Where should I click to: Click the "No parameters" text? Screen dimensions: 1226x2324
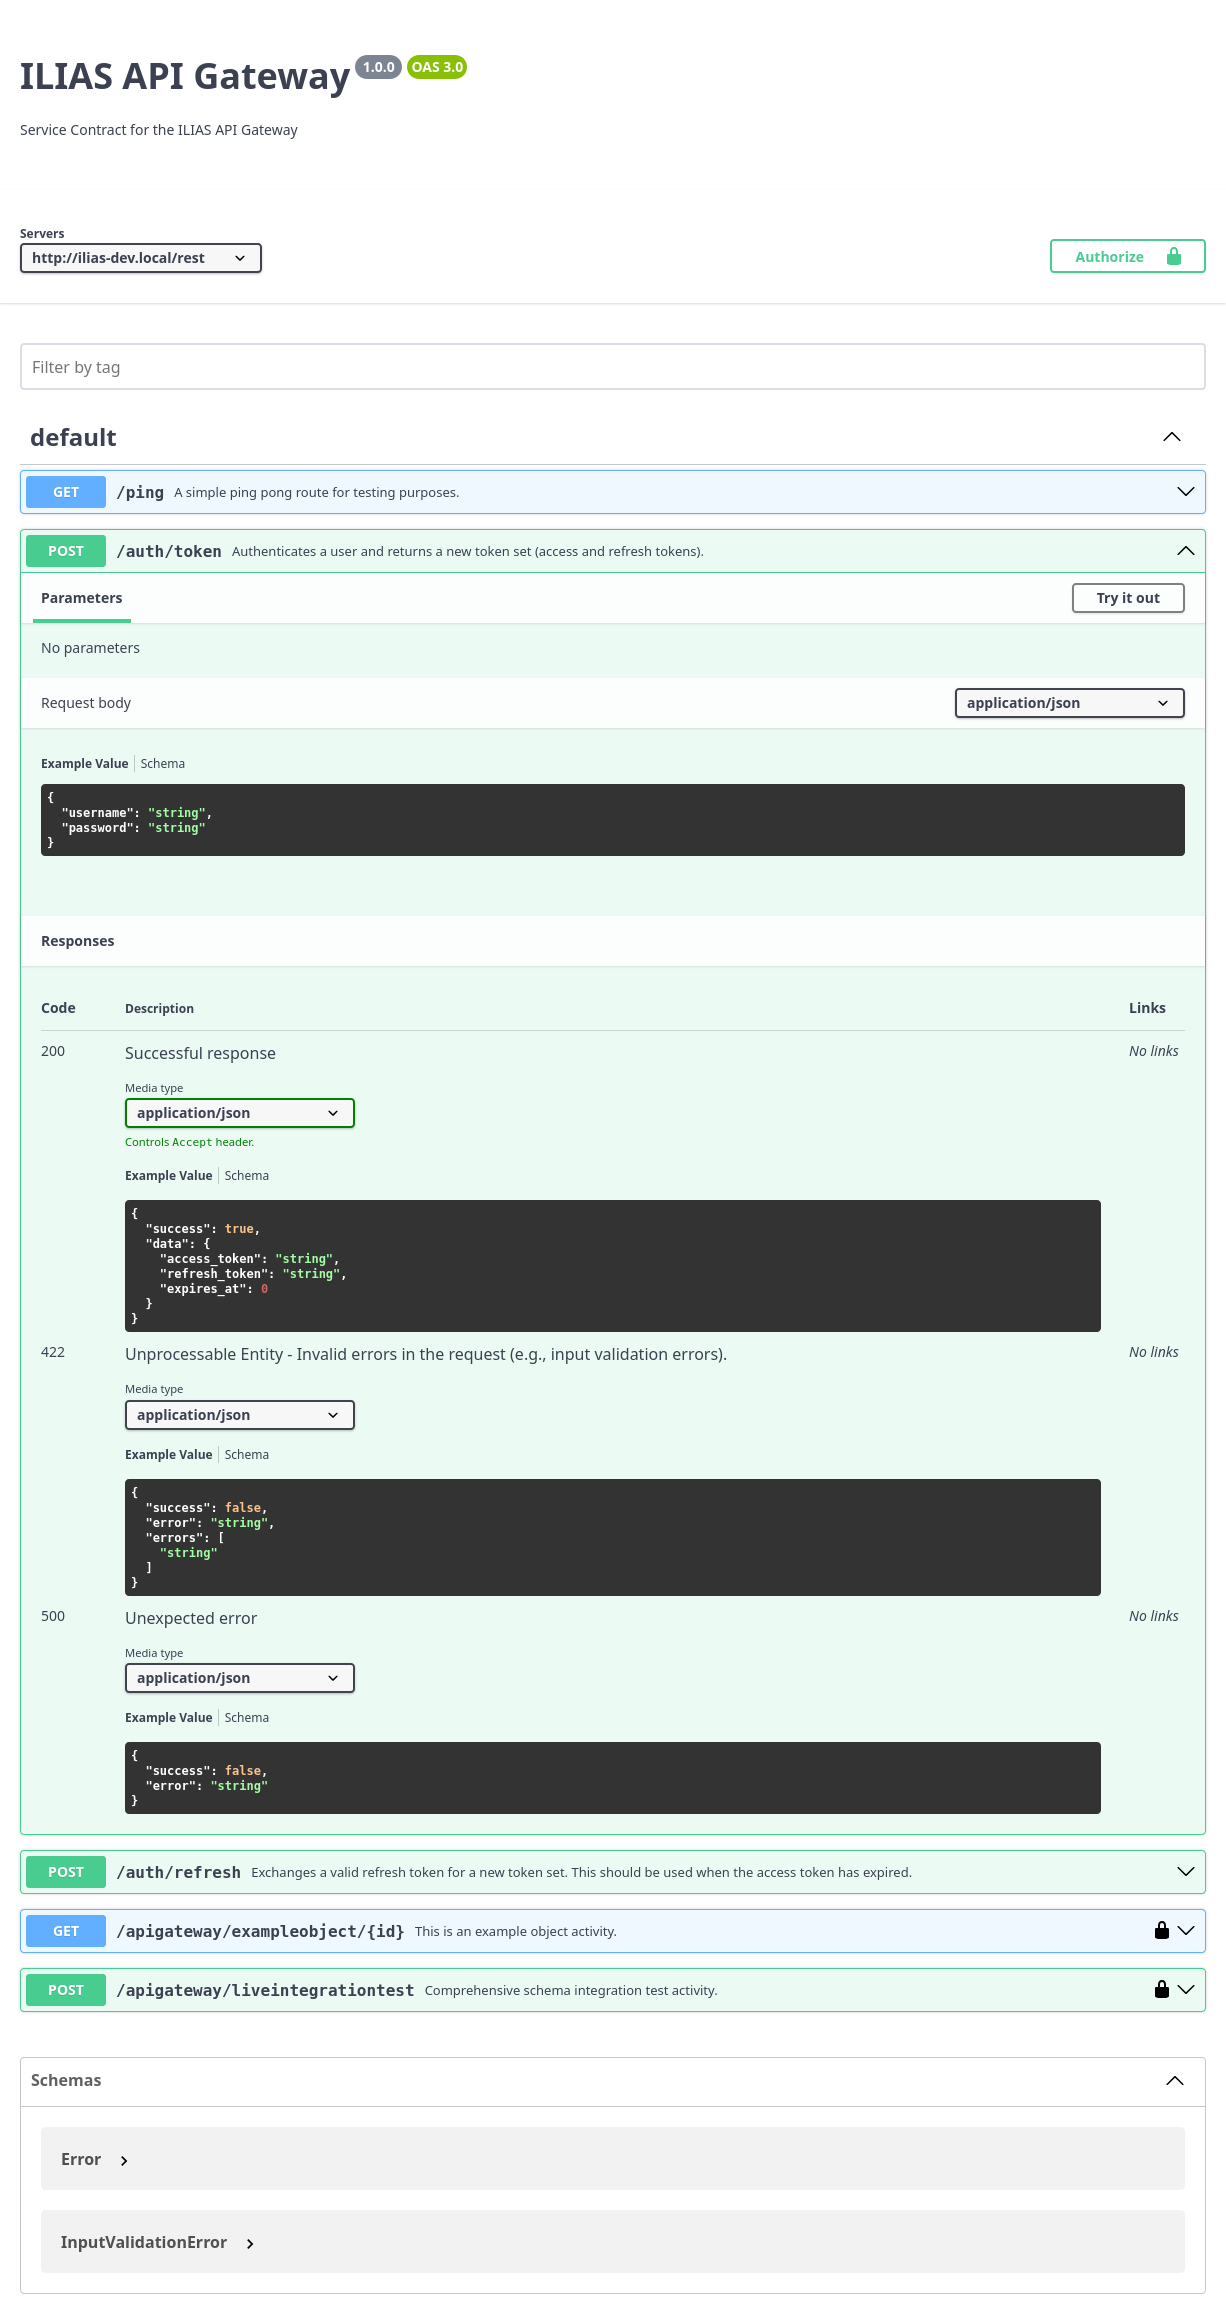[x=90, y=648]
